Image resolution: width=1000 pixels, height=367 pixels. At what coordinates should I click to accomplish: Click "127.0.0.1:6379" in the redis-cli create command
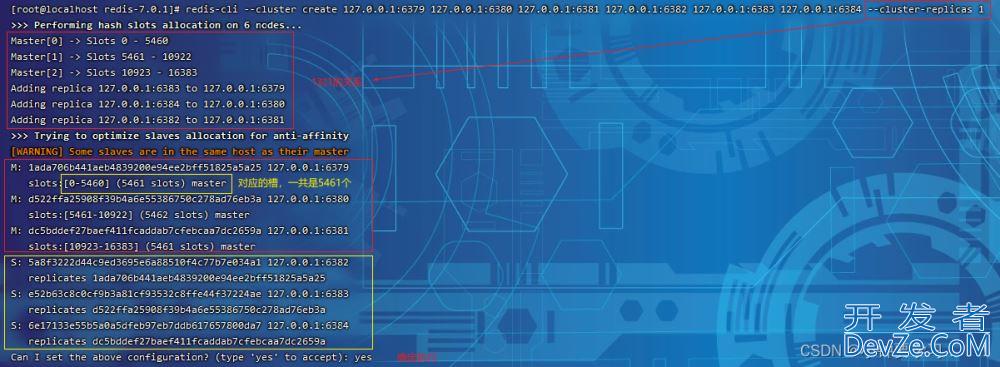pos(383,10)
